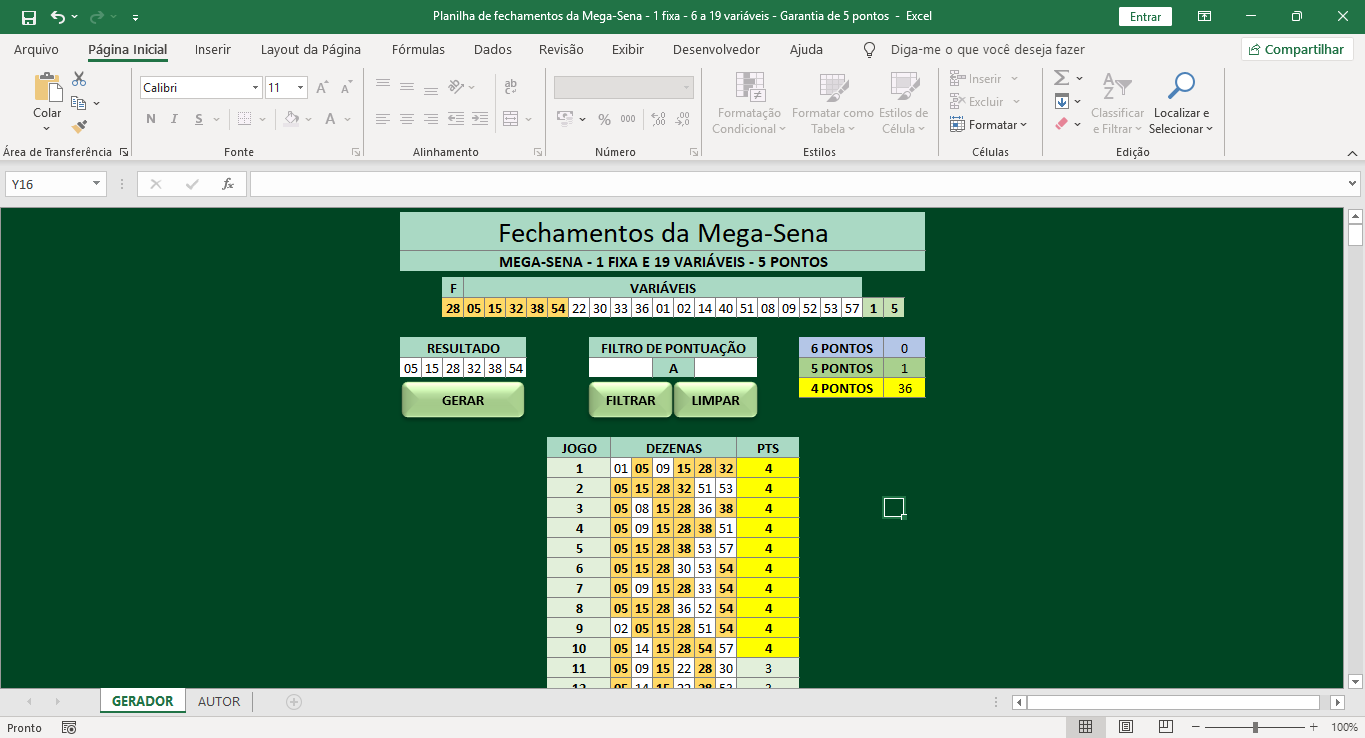Toggle italic I formatting
The width and height of the screenshot is (1365, 738).
point(175,119)
